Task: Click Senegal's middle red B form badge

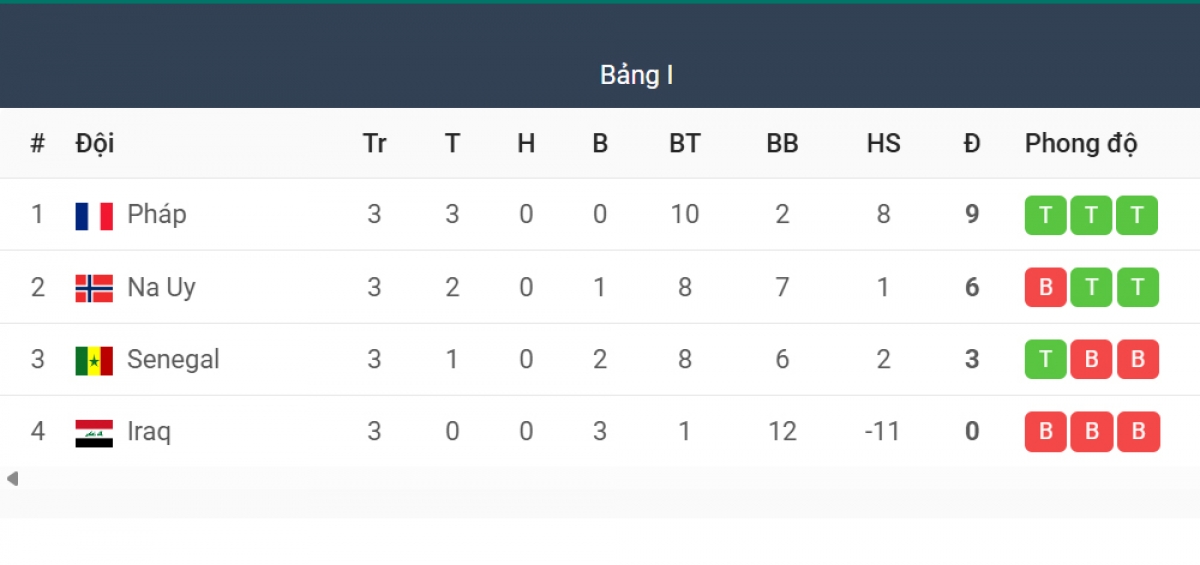Action: coord(1092,359)
